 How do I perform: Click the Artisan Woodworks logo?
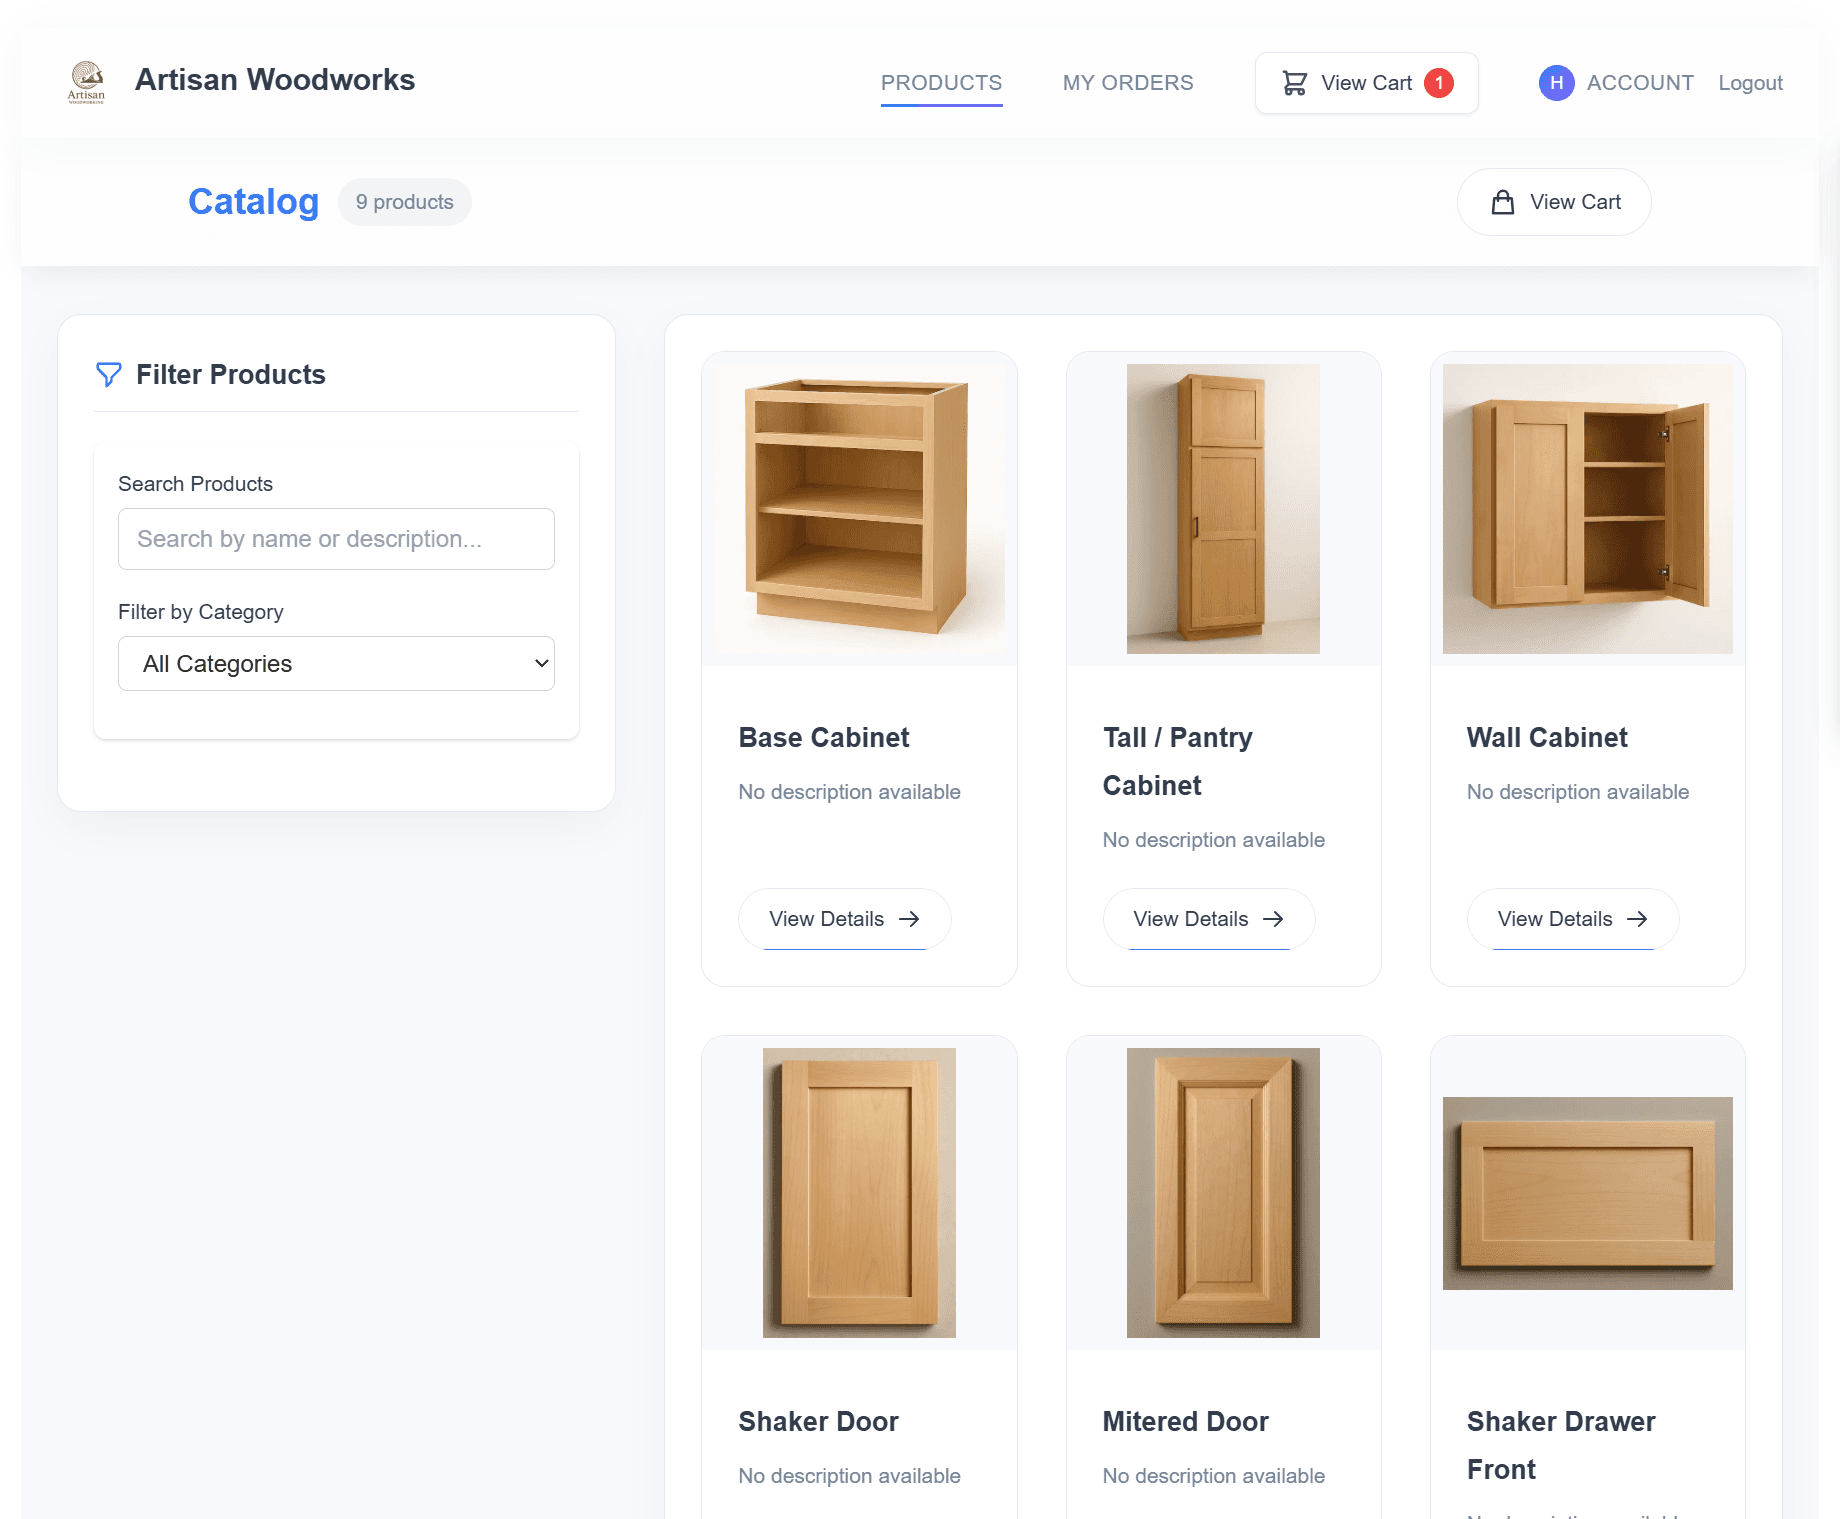click(x=86, y=81)
